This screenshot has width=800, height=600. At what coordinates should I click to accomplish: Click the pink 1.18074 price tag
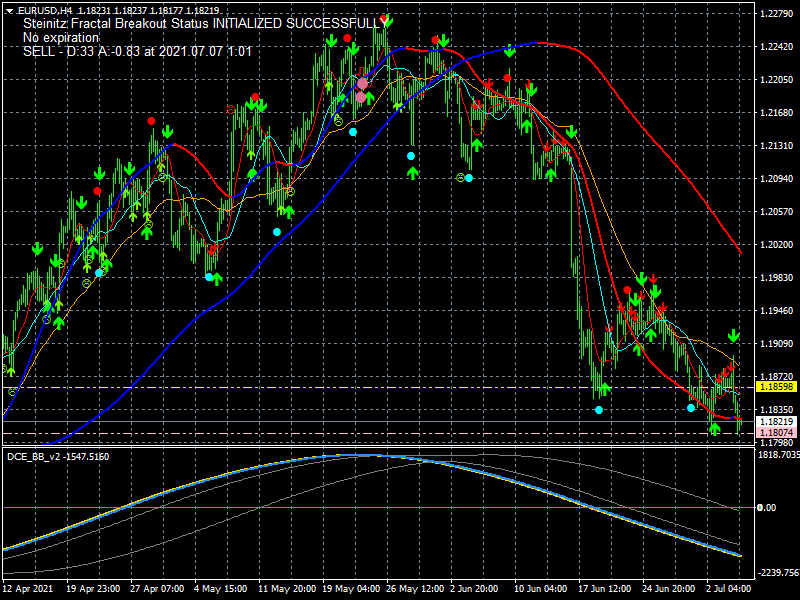click(777, 433)
